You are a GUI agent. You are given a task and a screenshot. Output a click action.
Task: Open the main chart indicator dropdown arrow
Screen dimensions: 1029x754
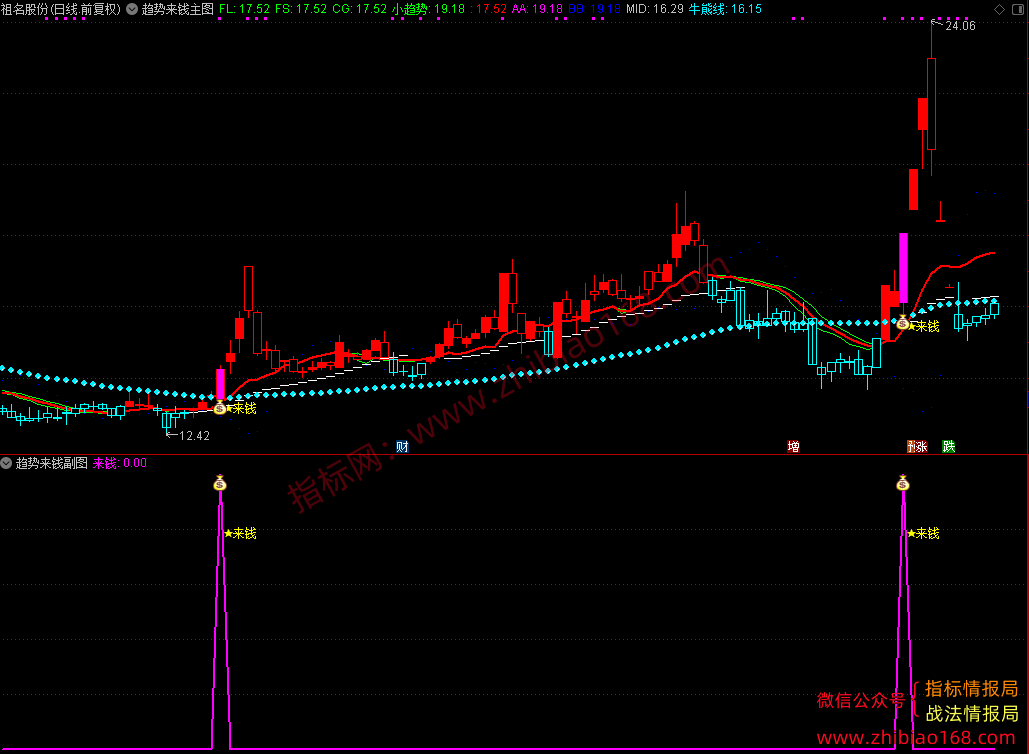(132, 9)
